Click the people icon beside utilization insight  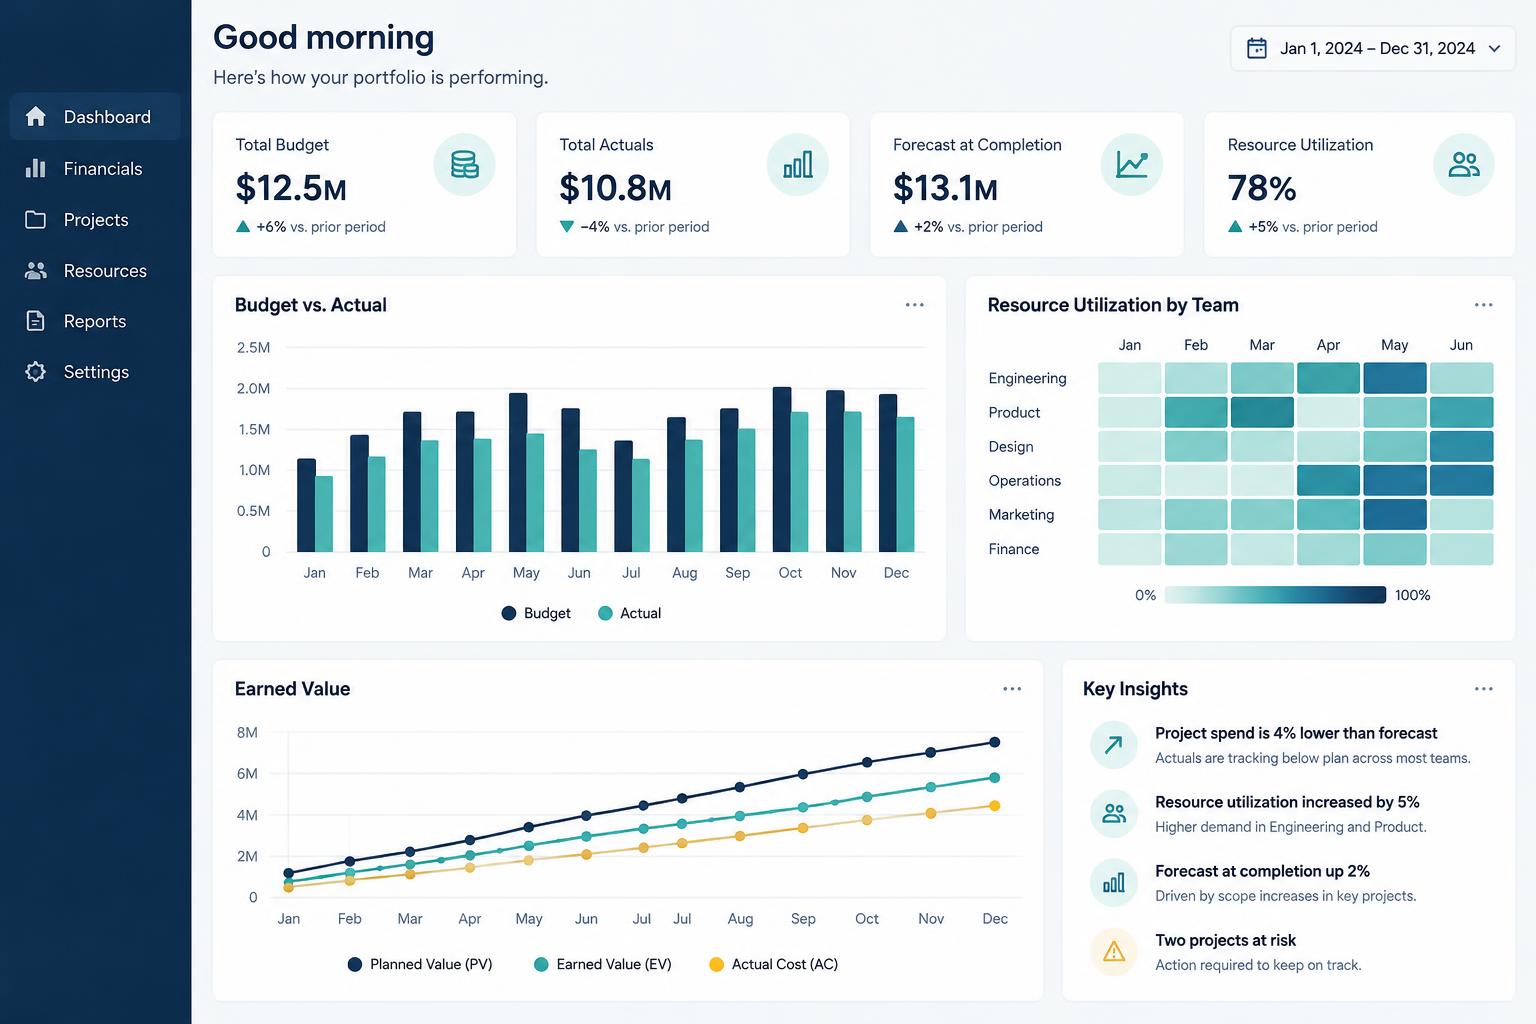click(x=1114, y=813)
